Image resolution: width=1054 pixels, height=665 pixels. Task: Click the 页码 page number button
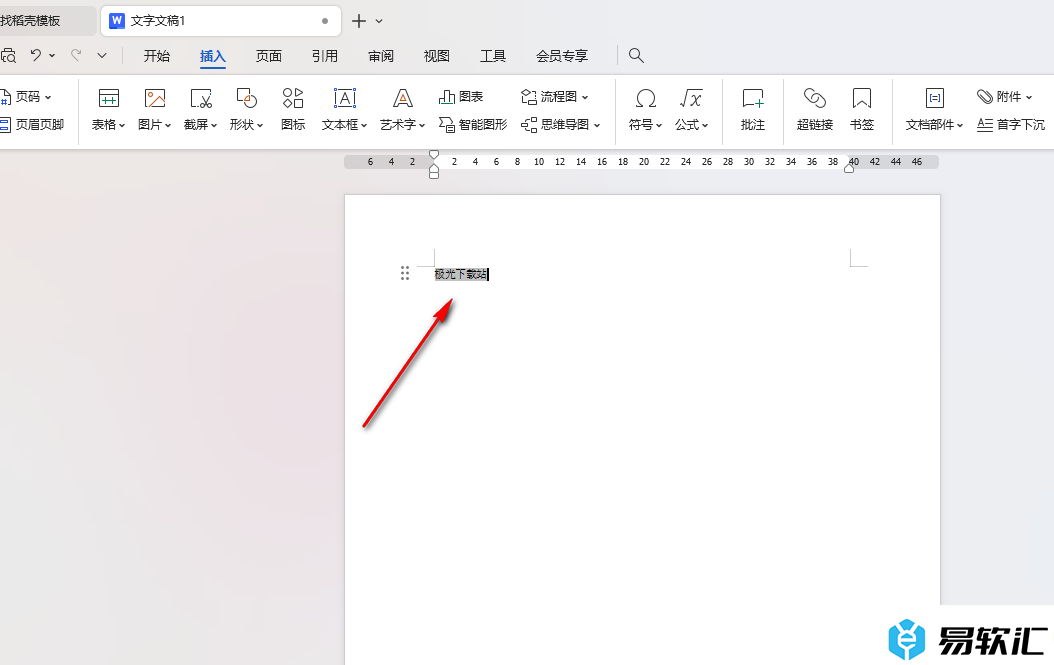(x=27, y=97)
